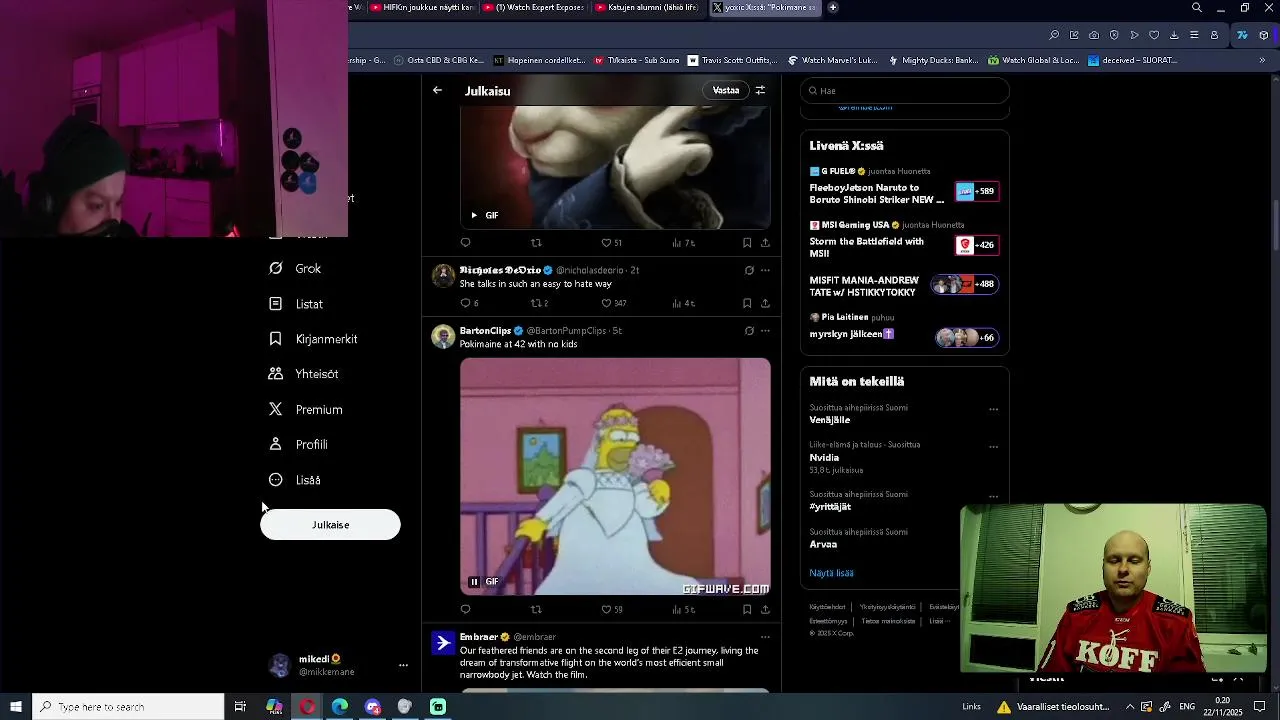Open trending topic Venäjälle
Viewport: 1280px width, 720px height.
(x=830, y=420)
